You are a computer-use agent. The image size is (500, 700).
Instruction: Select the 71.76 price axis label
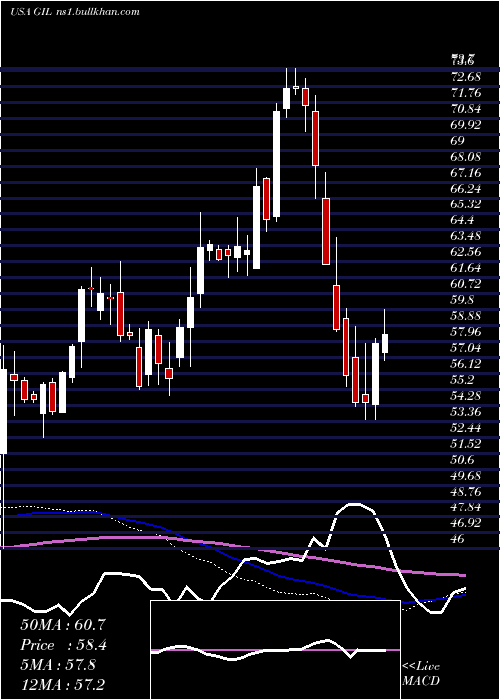point(466,93)
